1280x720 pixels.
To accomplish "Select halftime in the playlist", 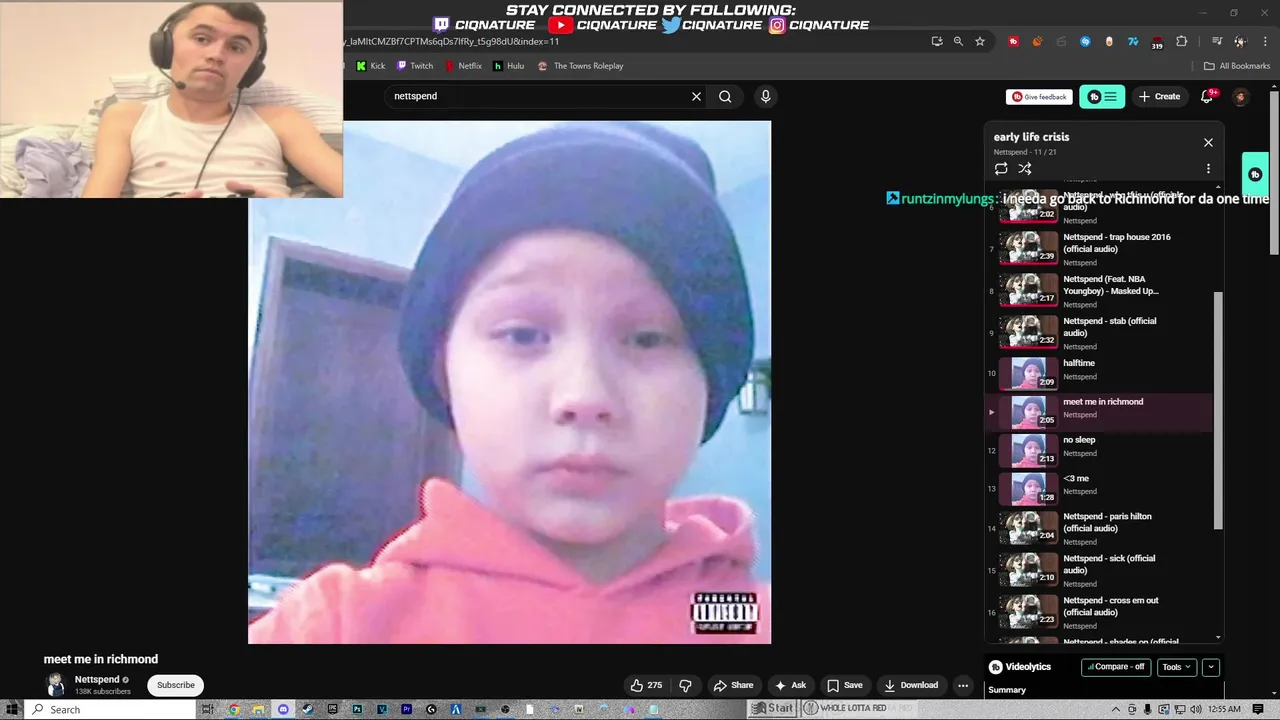I will [x=1099, y=373].
